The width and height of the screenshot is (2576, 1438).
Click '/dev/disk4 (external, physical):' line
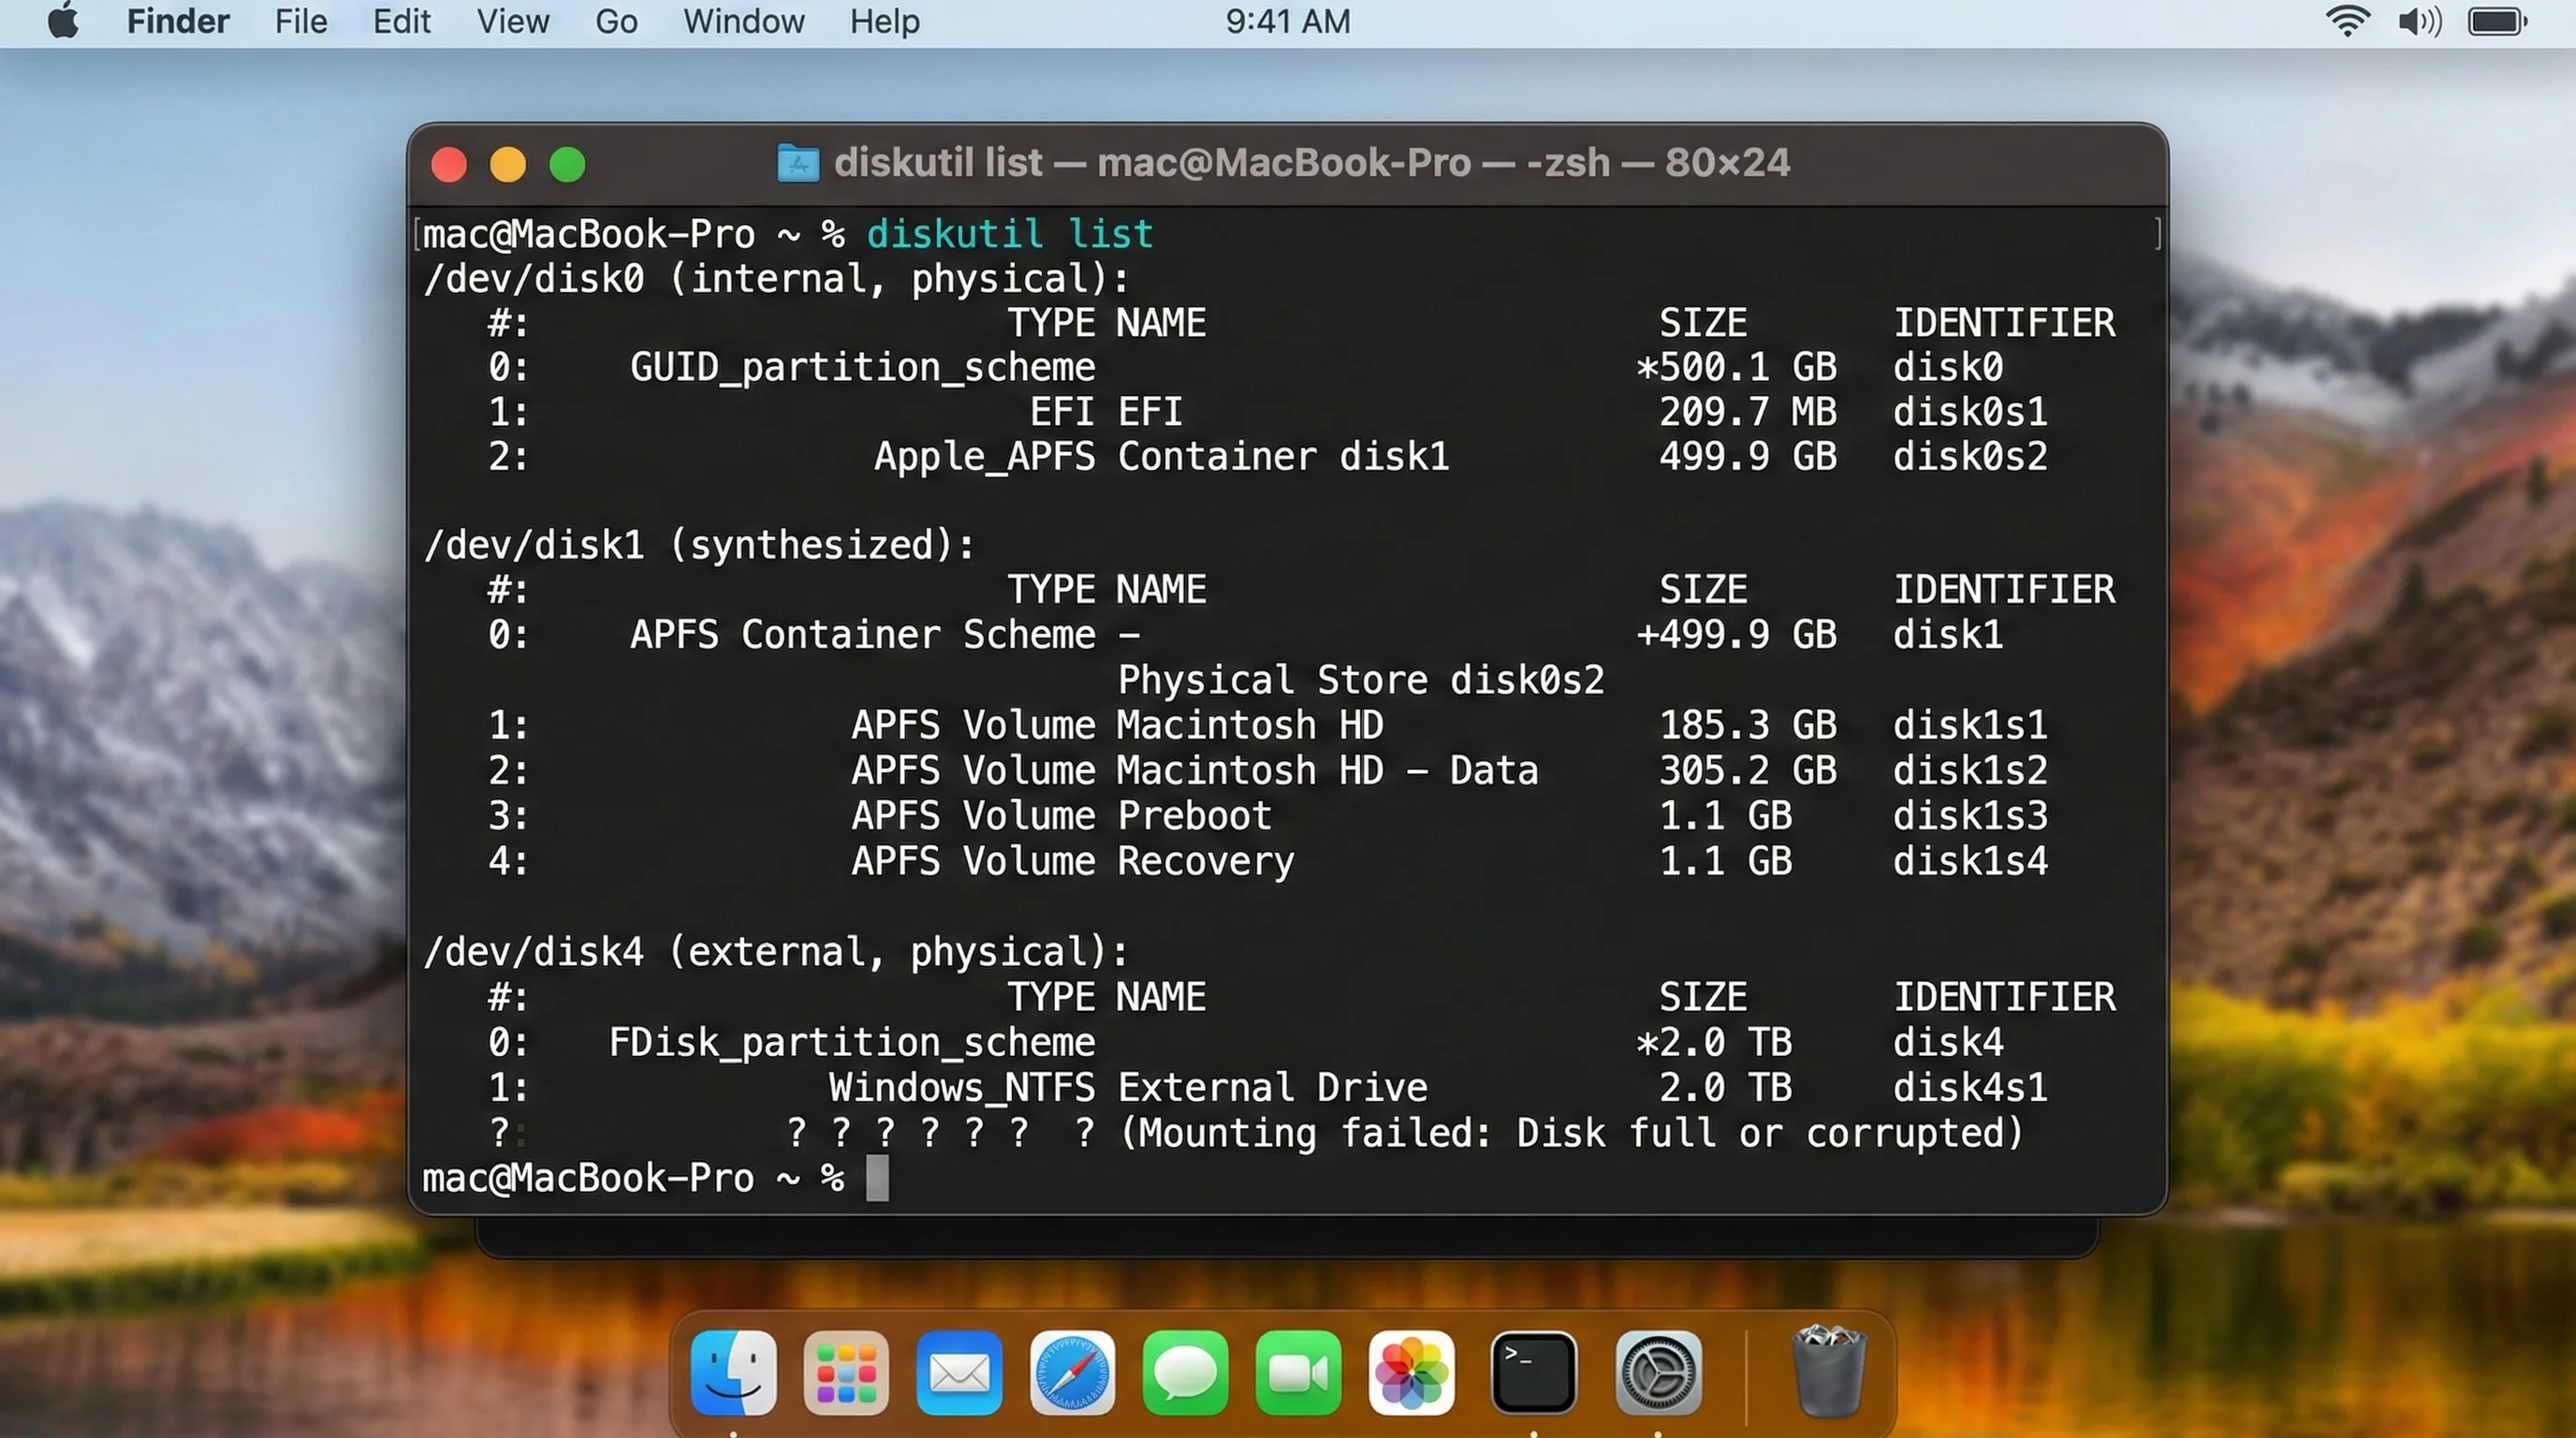[x=775, y=952]
